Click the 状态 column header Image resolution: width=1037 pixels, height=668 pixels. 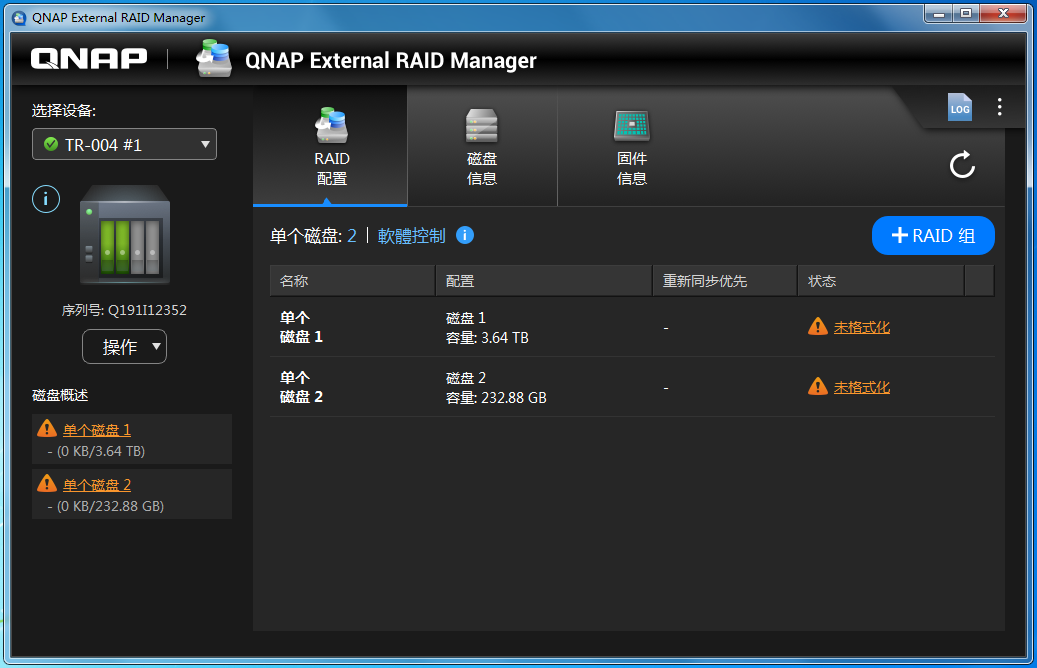880,280
